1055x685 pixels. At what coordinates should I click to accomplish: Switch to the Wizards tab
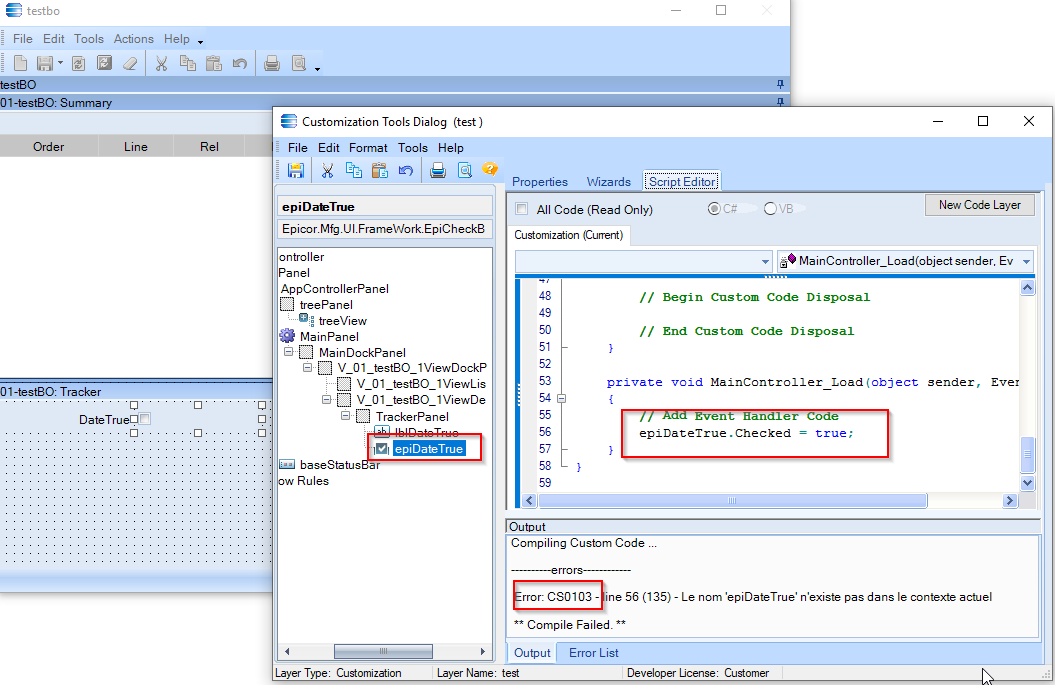click(609, 182)
